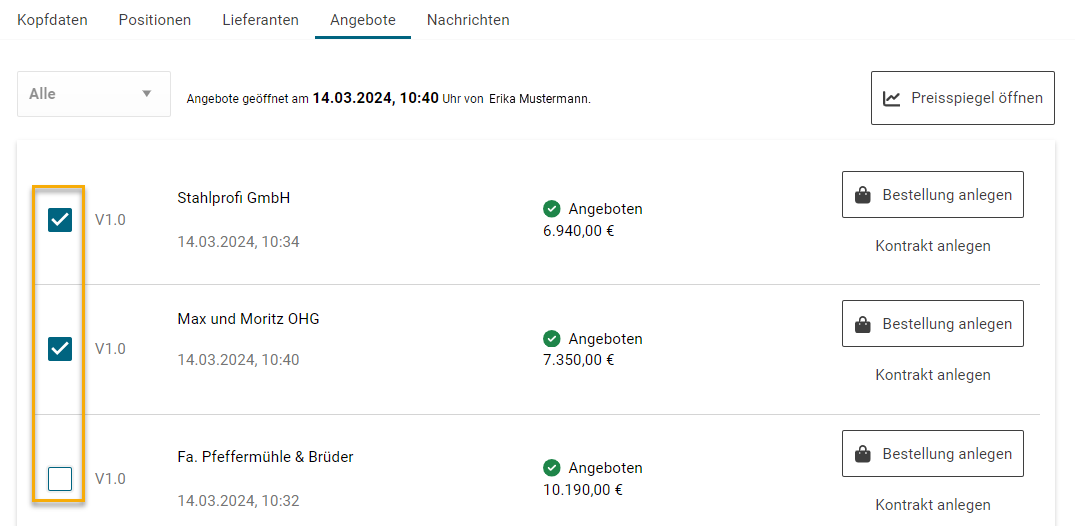This screenshot has width=1075, height=526.
Task: Select the Nachrichten tab
Action: (468, 20)
